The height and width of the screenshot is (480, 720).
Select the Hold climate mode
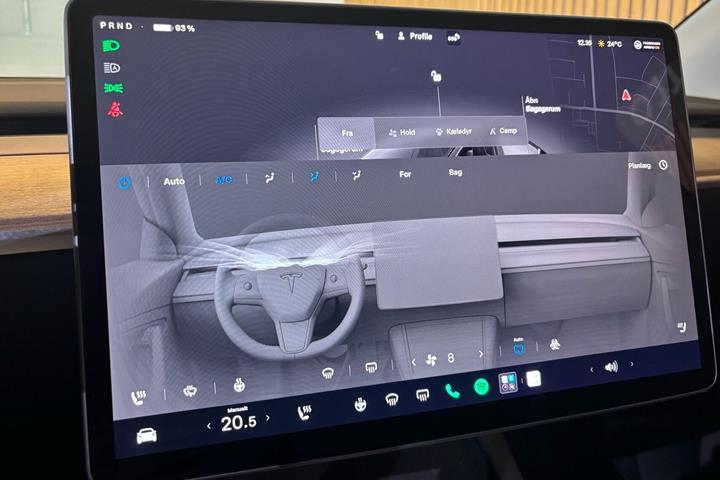402,132
